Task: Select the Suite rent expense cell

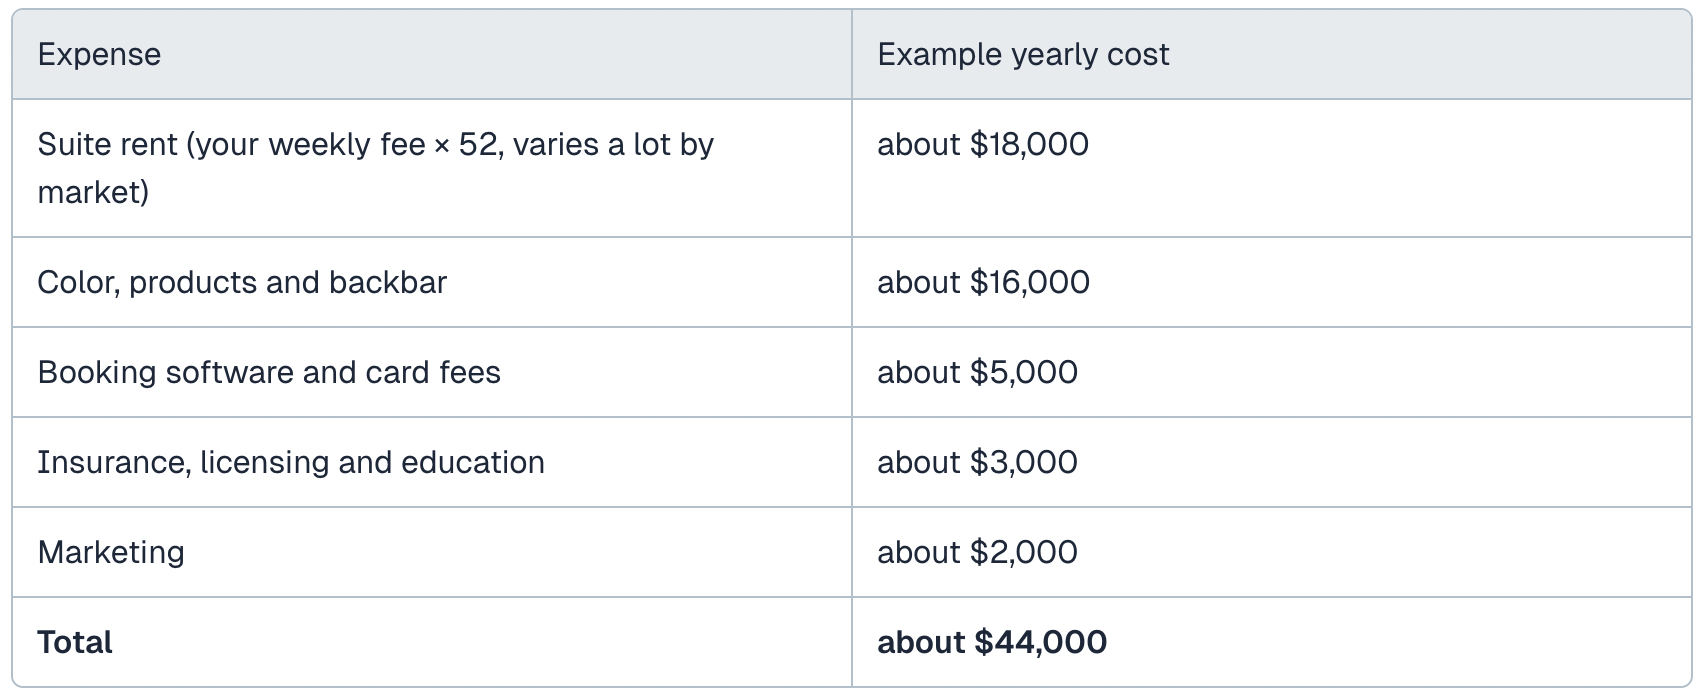Action: coord(432,168)
